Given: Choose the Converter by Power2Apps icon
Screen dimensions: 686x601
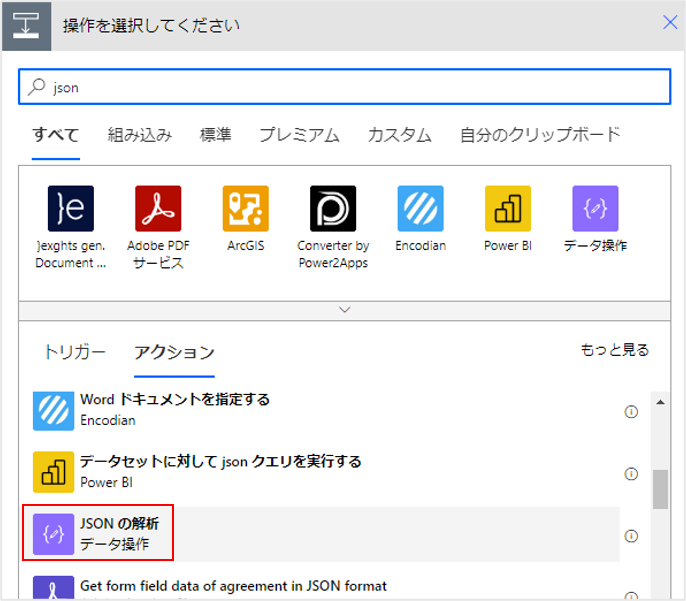Looking at the screenshot, I should point(333,208).
